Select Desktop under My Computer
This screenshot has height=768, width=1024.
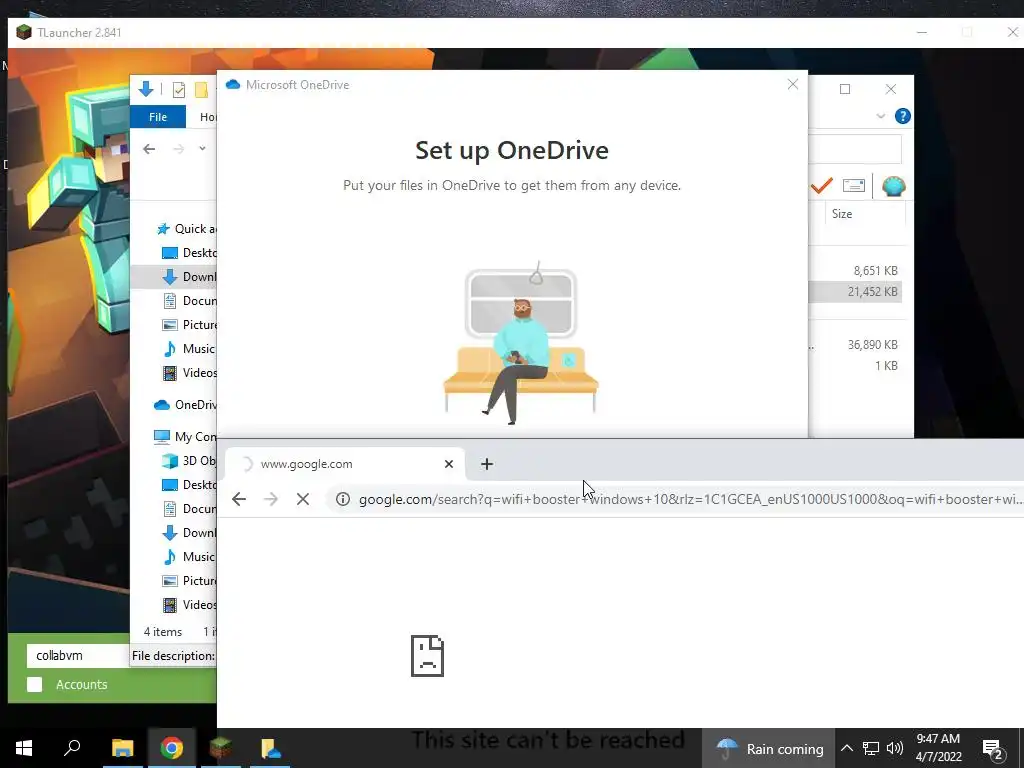pyautogui.click(x=189, y=485)
